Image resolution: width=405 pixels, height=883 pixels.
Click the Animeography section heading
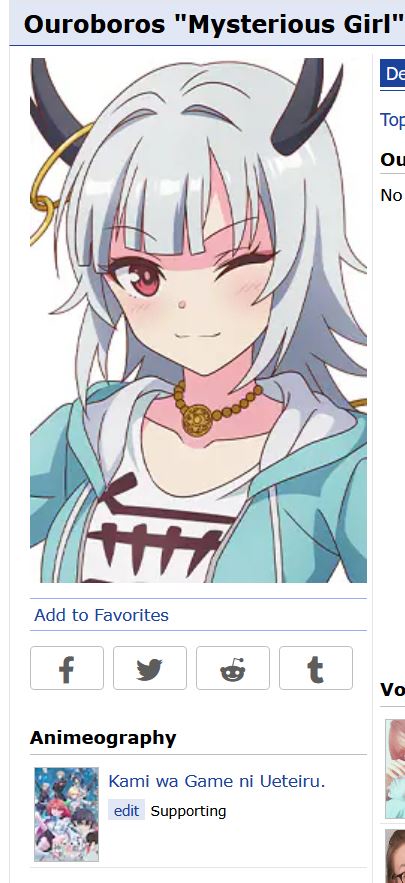coord(103,737)
